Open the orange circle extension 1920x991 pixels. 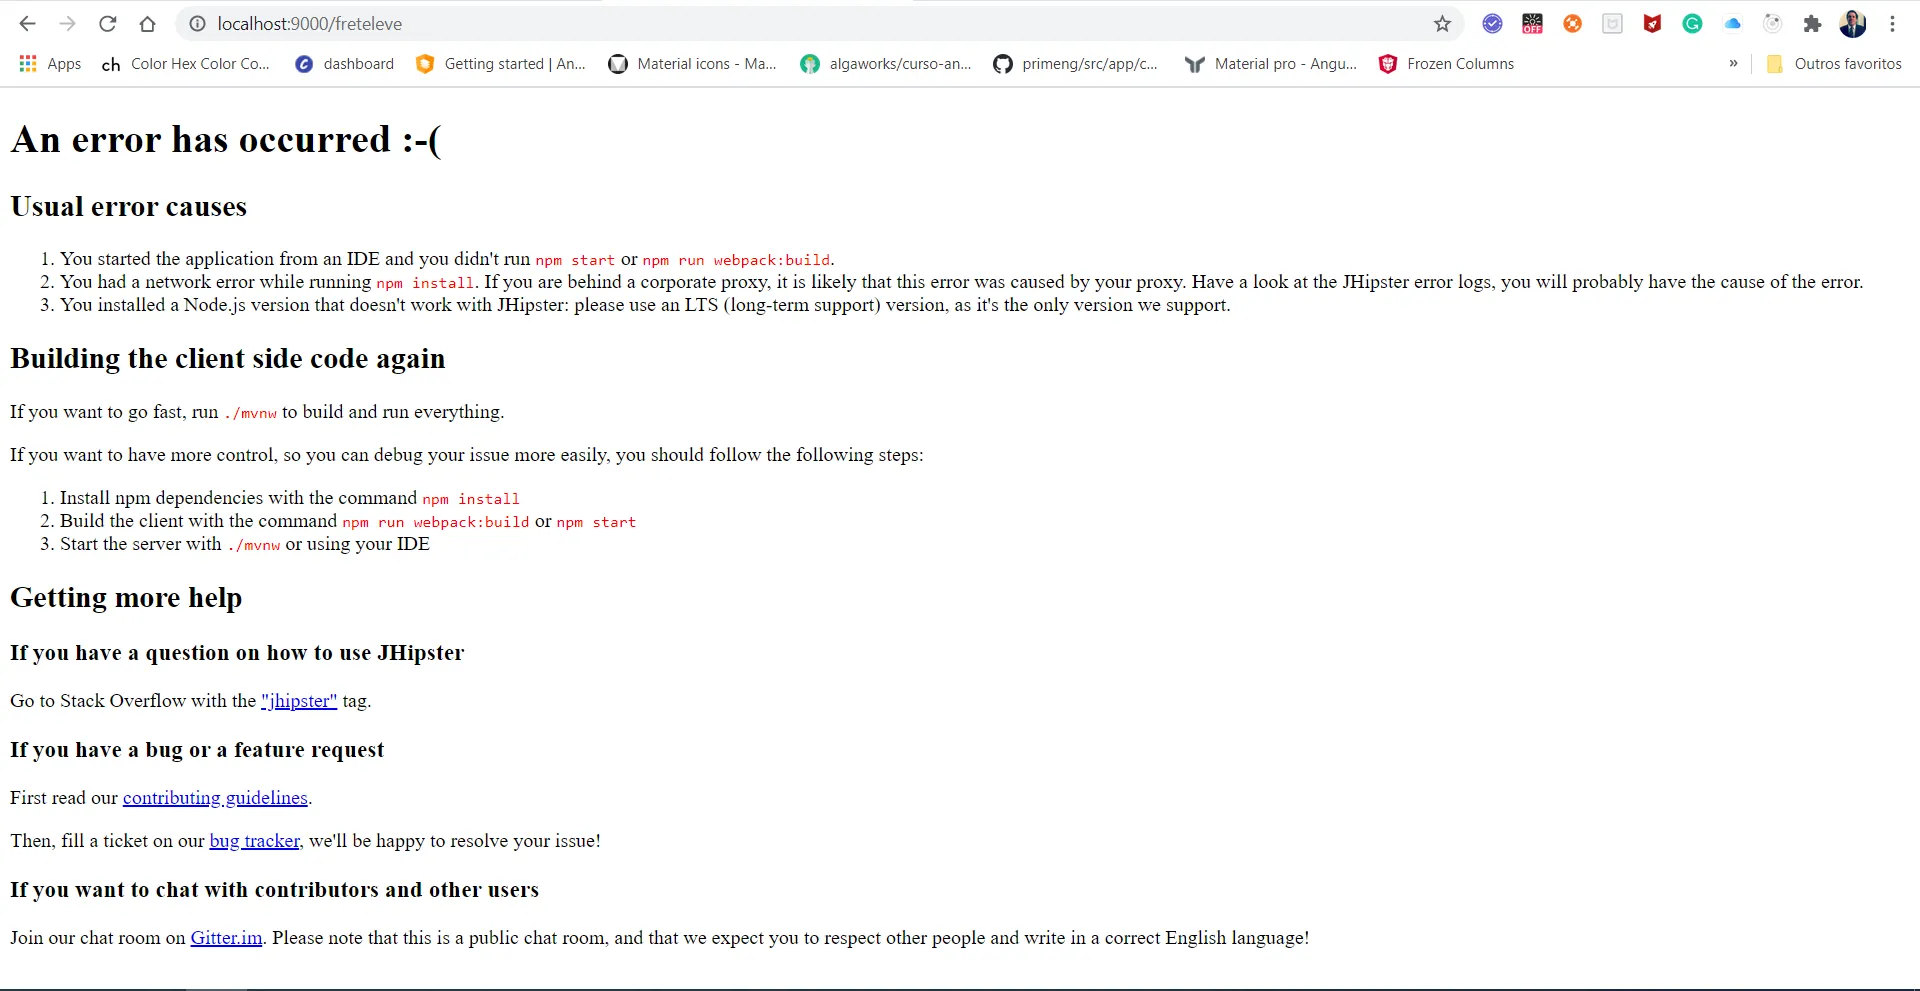1572,24
